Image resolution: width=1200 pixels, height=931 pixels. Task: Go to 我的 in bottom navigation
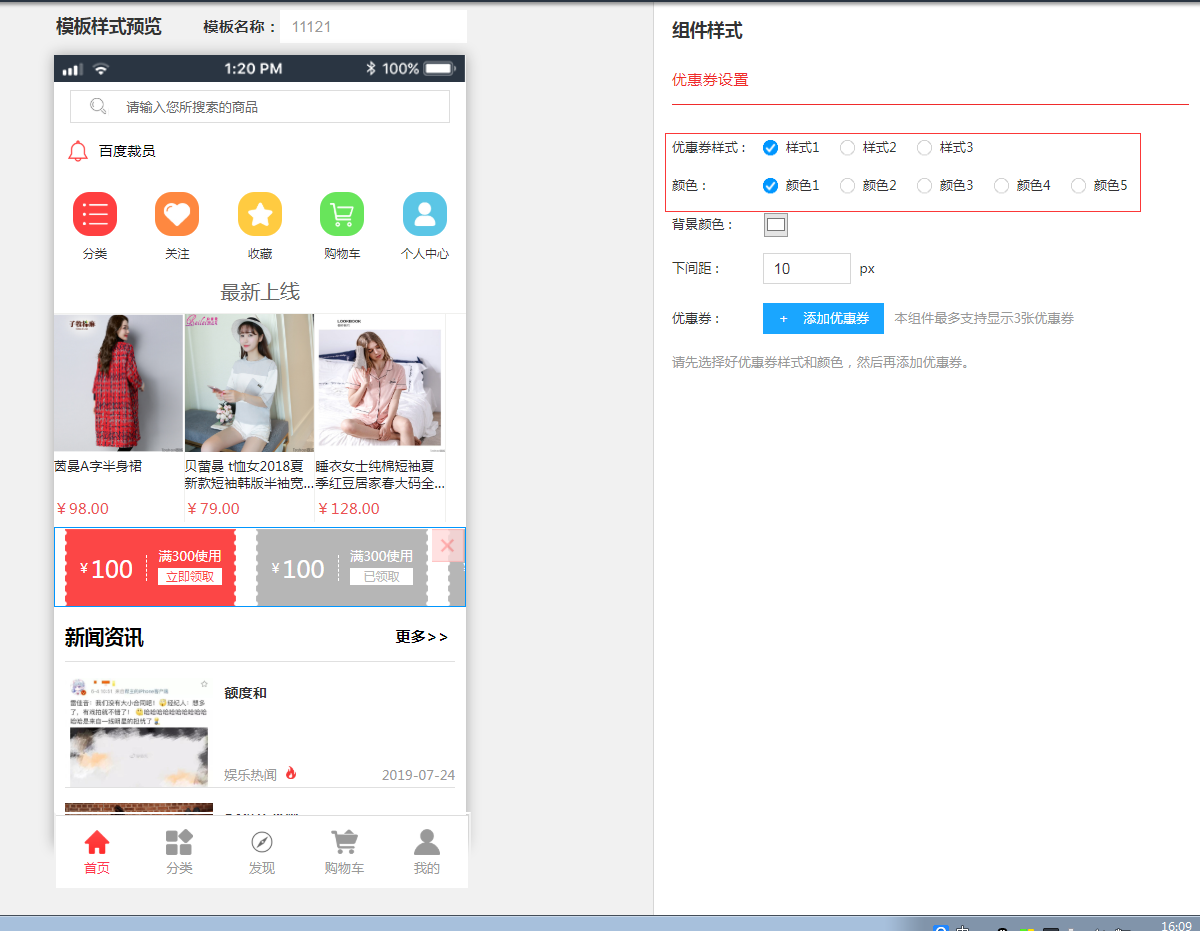(x=427, y=842)
